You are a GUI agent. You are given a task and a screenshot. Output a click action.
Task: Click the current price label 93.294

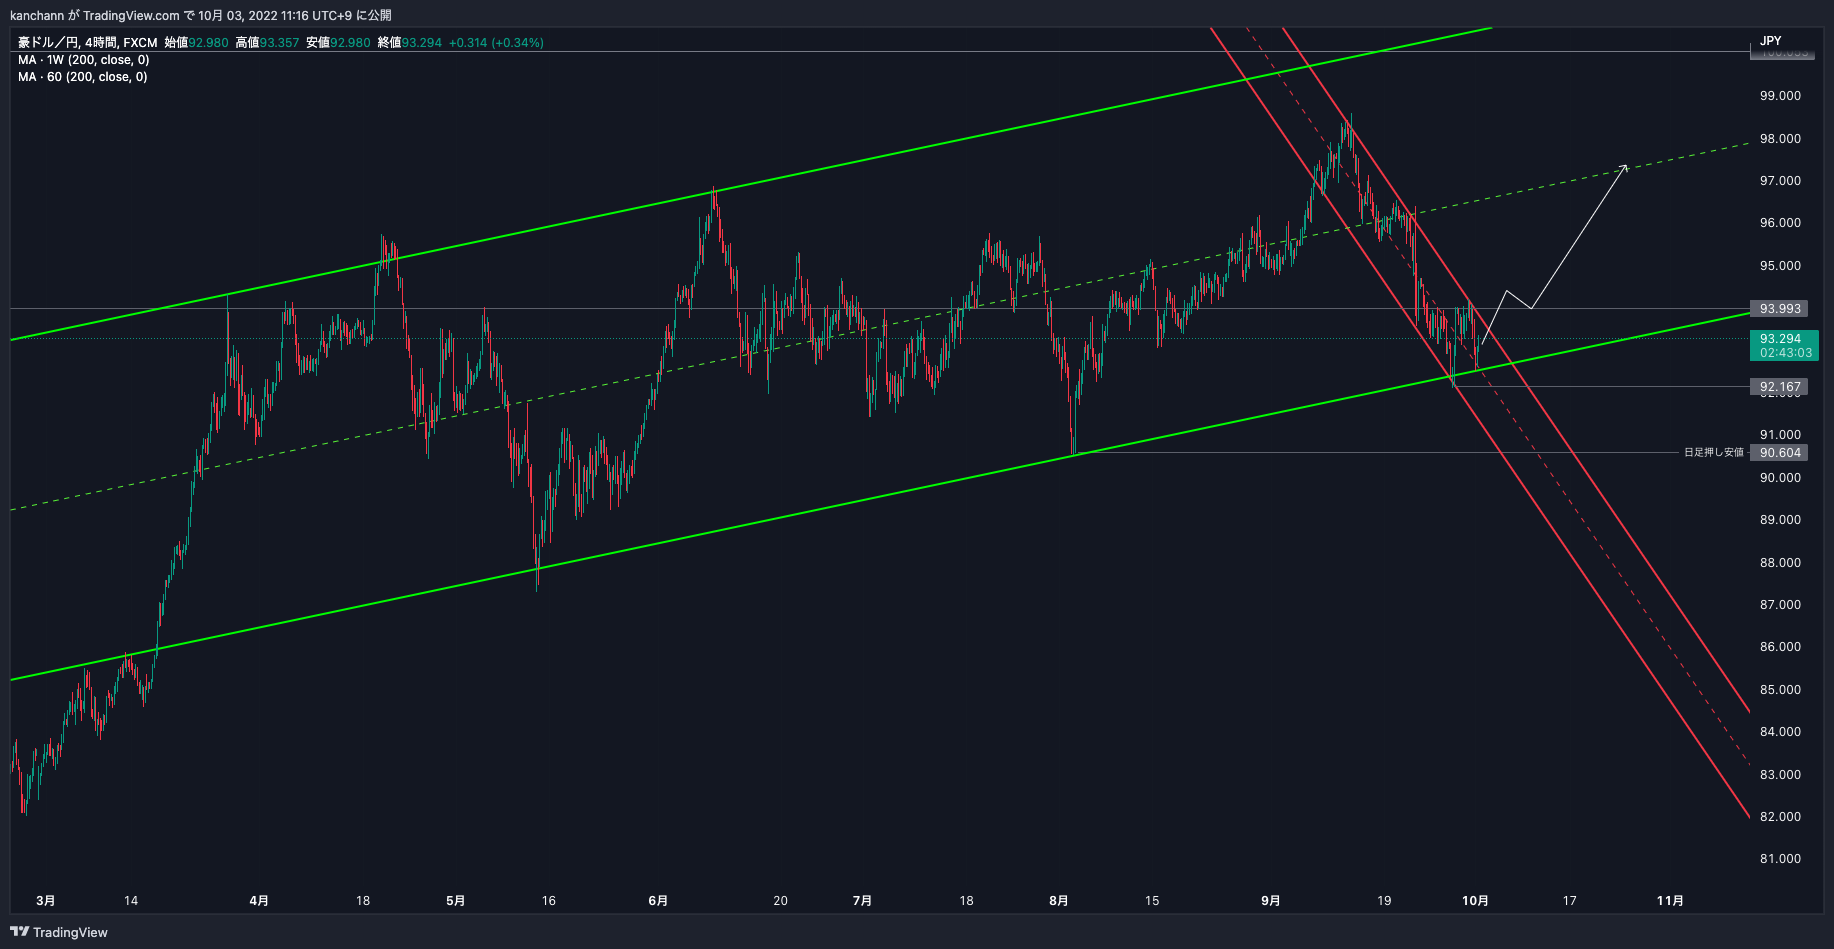pyautogui.click(x=1780, y=339)
